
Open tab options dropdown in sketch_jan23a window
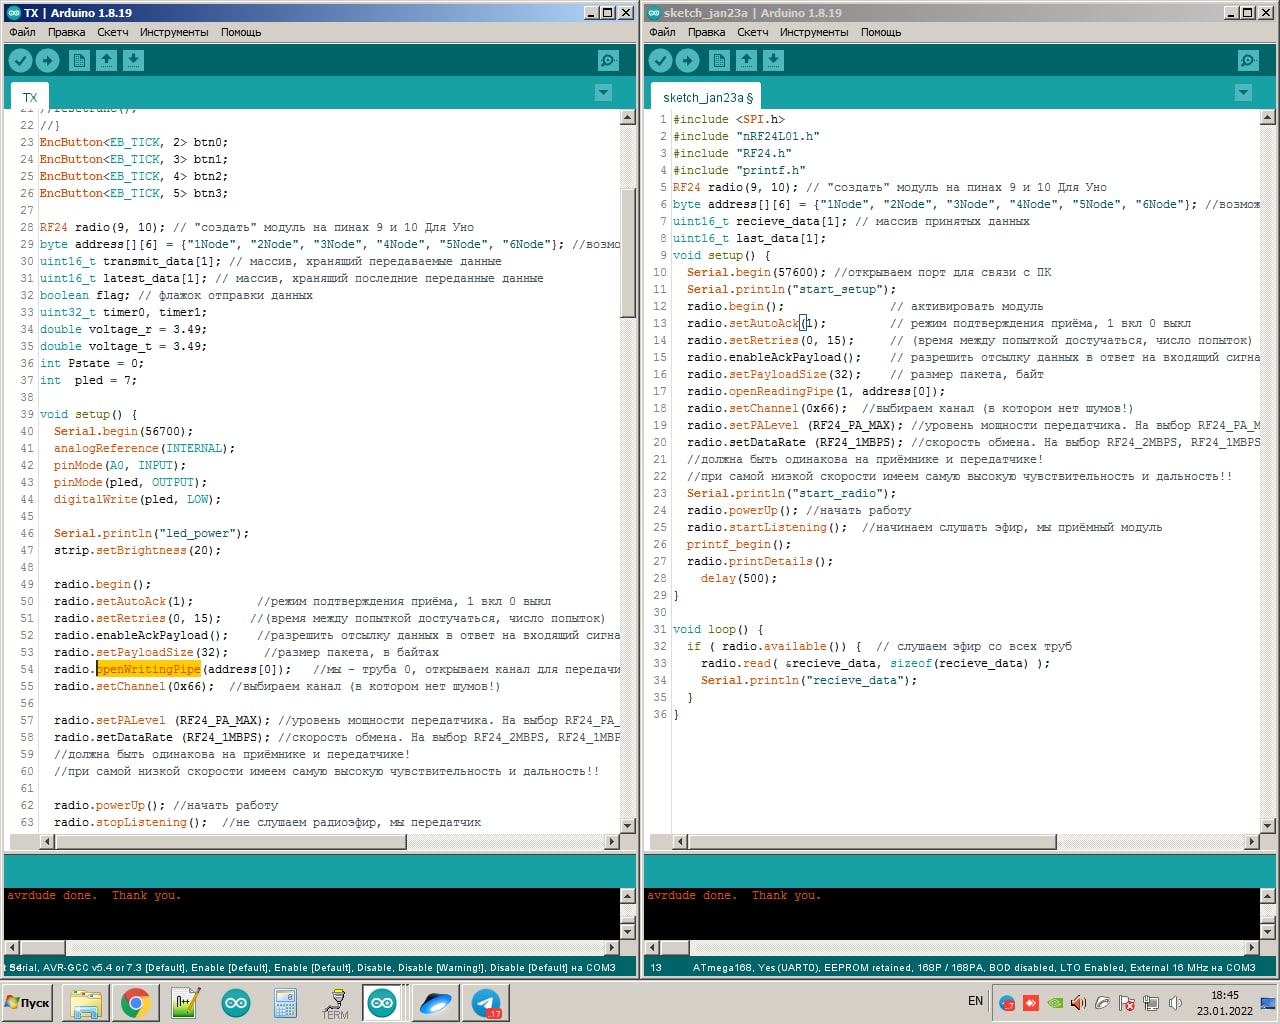[1243, 93]
